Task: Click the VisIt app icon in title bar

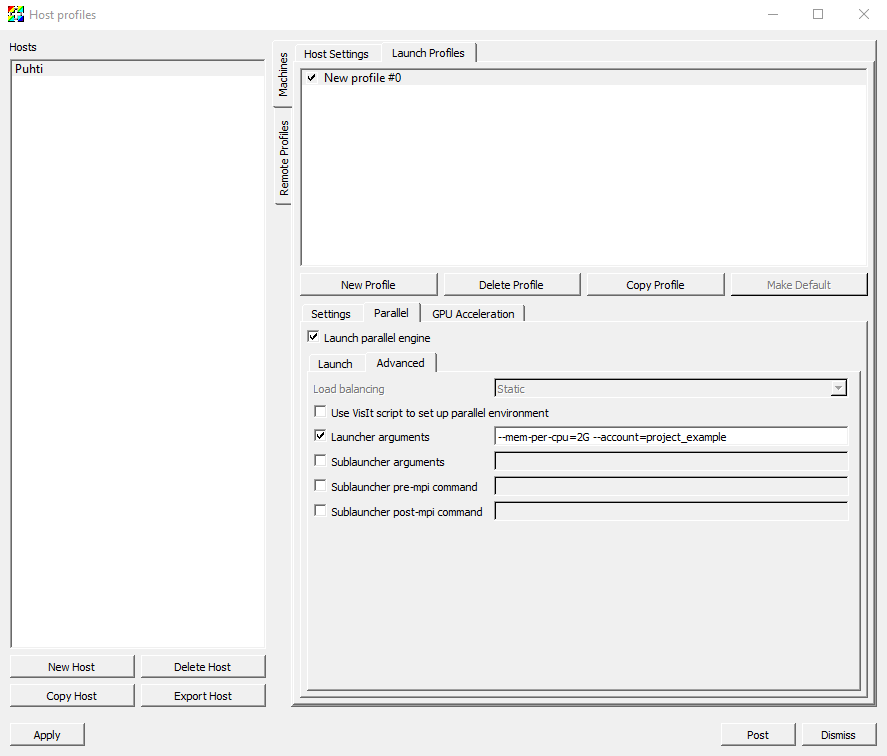Action: 16,15
